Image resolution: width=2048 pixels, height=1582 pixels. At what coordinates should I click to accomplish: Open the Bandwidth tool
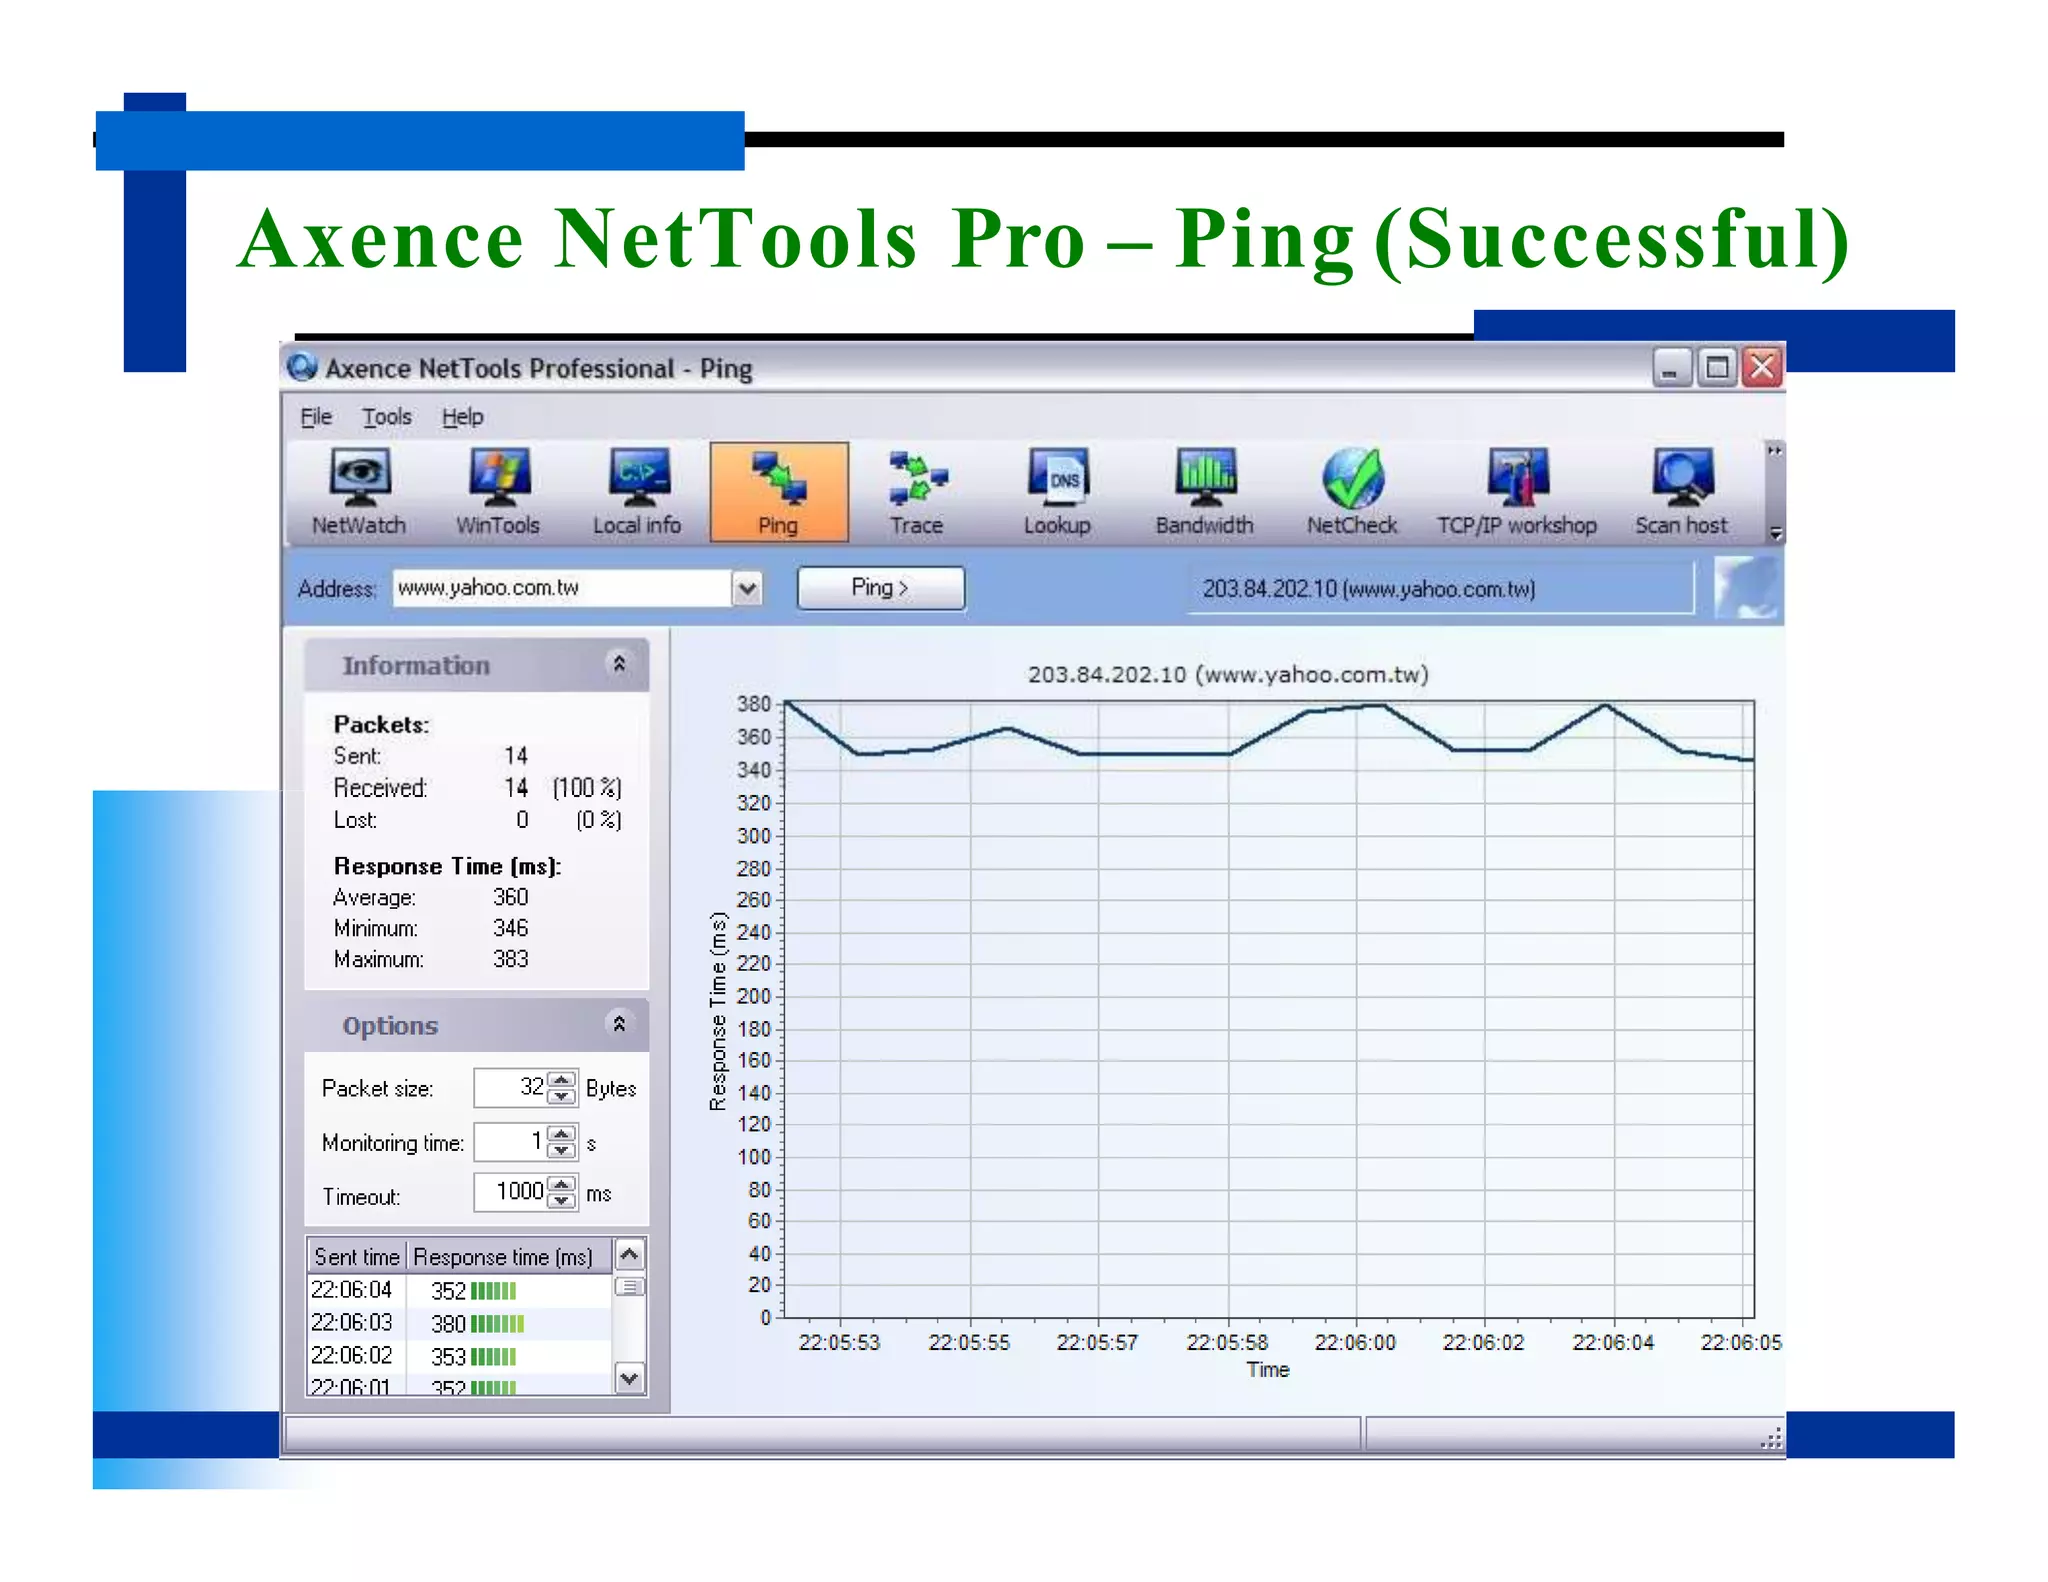coord(1205,492)
